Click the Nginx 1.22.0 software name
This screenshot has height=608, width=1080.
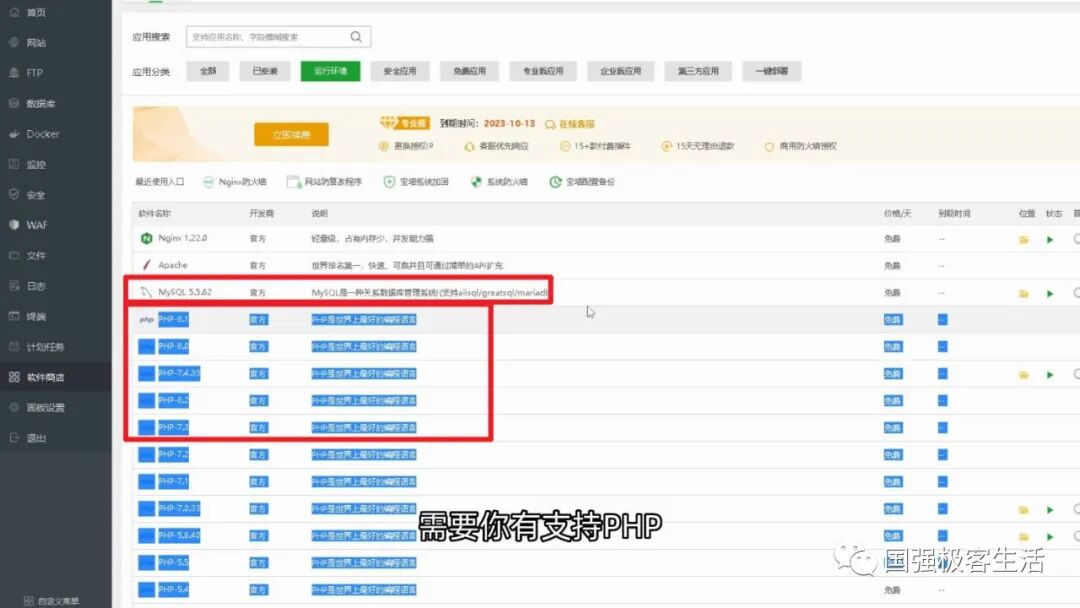[183, 238]
